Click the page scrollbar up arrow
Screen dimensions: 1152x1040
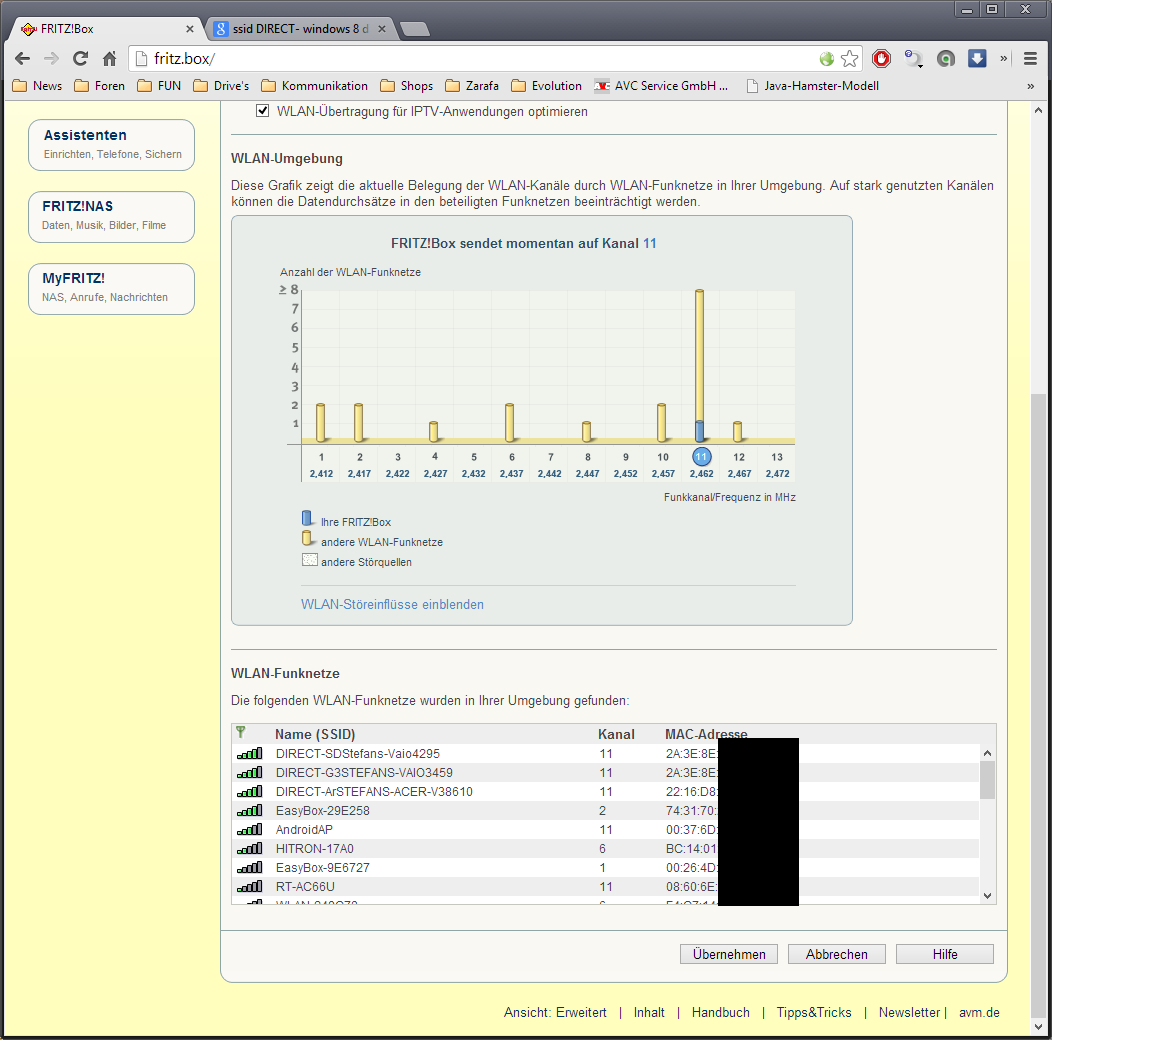pos(1038,110)
